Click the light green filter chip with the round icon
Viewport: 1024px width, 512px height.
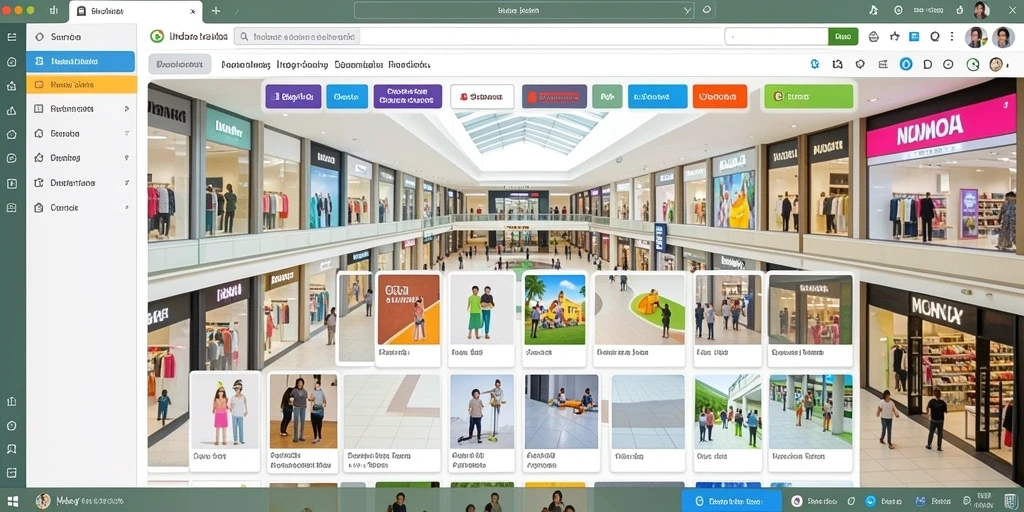pos(808,97)
